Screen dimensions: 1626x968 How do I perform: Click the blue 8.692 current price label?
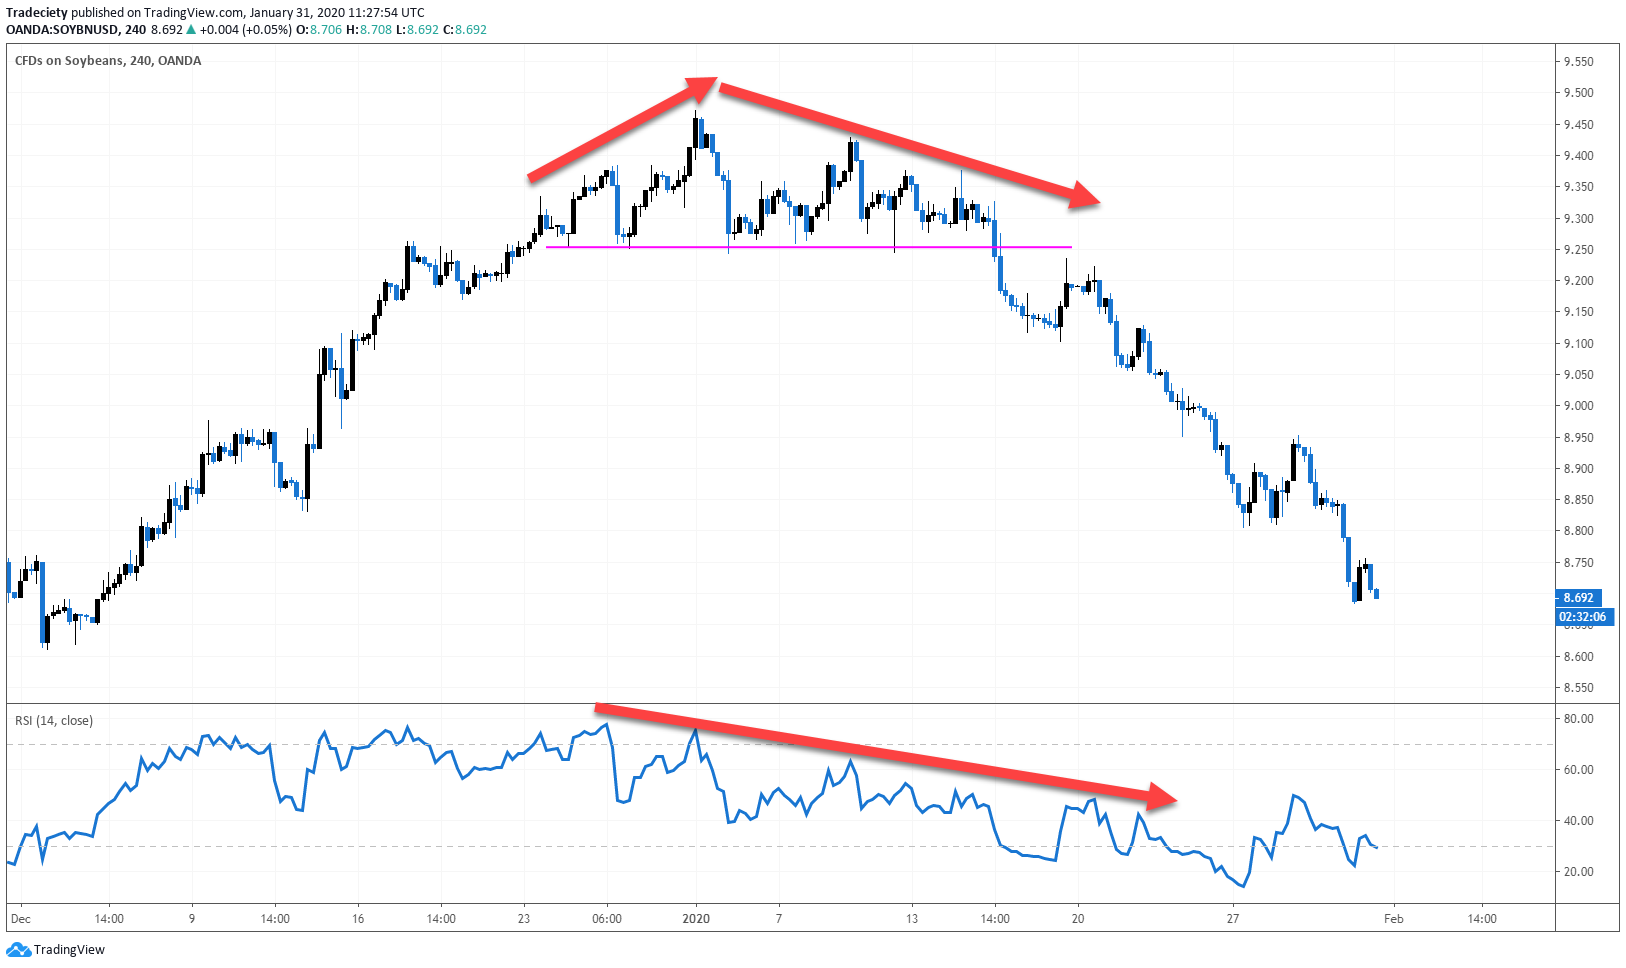[1578, 598]
